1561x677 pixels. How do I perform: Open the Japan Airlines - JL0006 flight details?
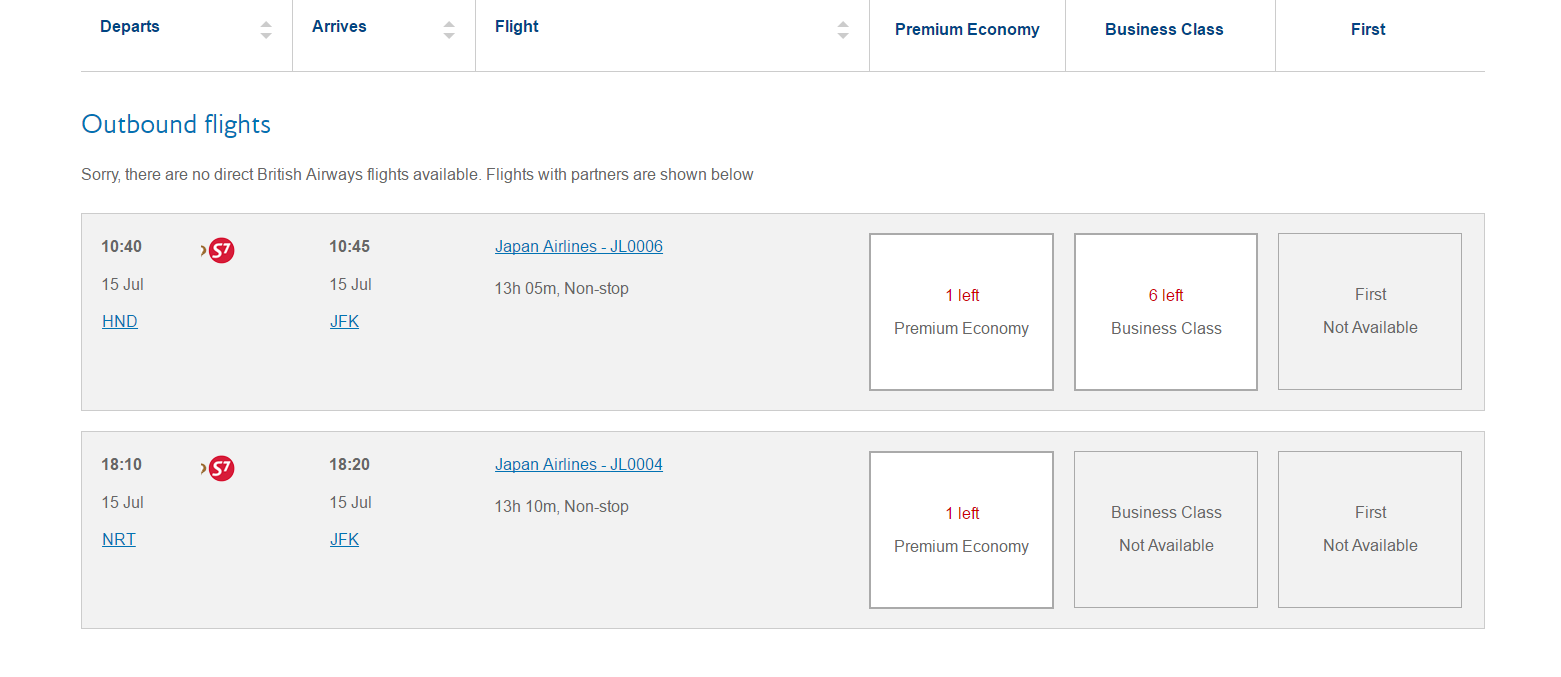coord(579,246)
